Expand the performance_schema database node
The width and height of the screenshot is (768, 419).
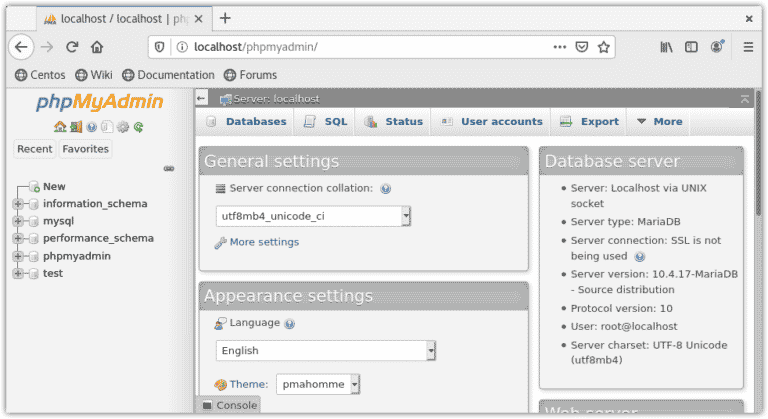click(17, 239)
